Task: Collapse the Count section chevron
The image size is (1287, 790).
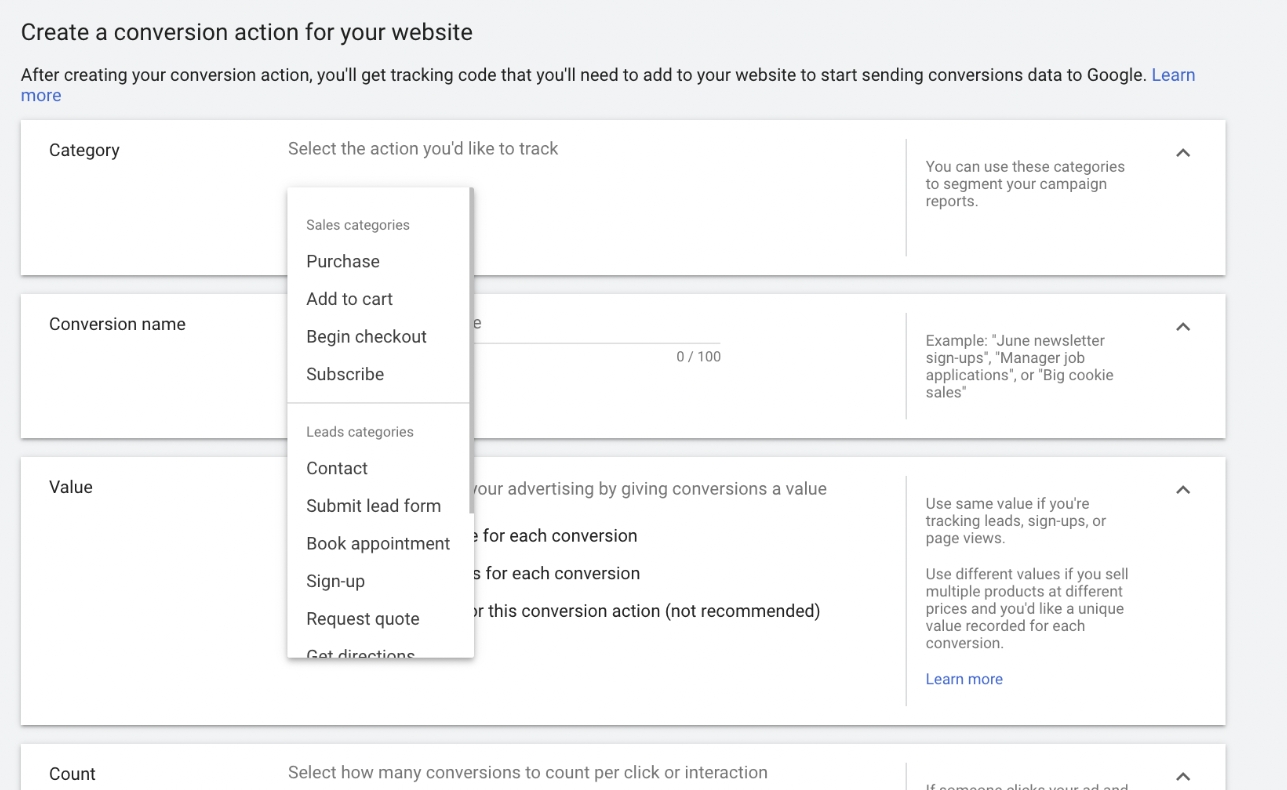Action: coord(1183,776)
